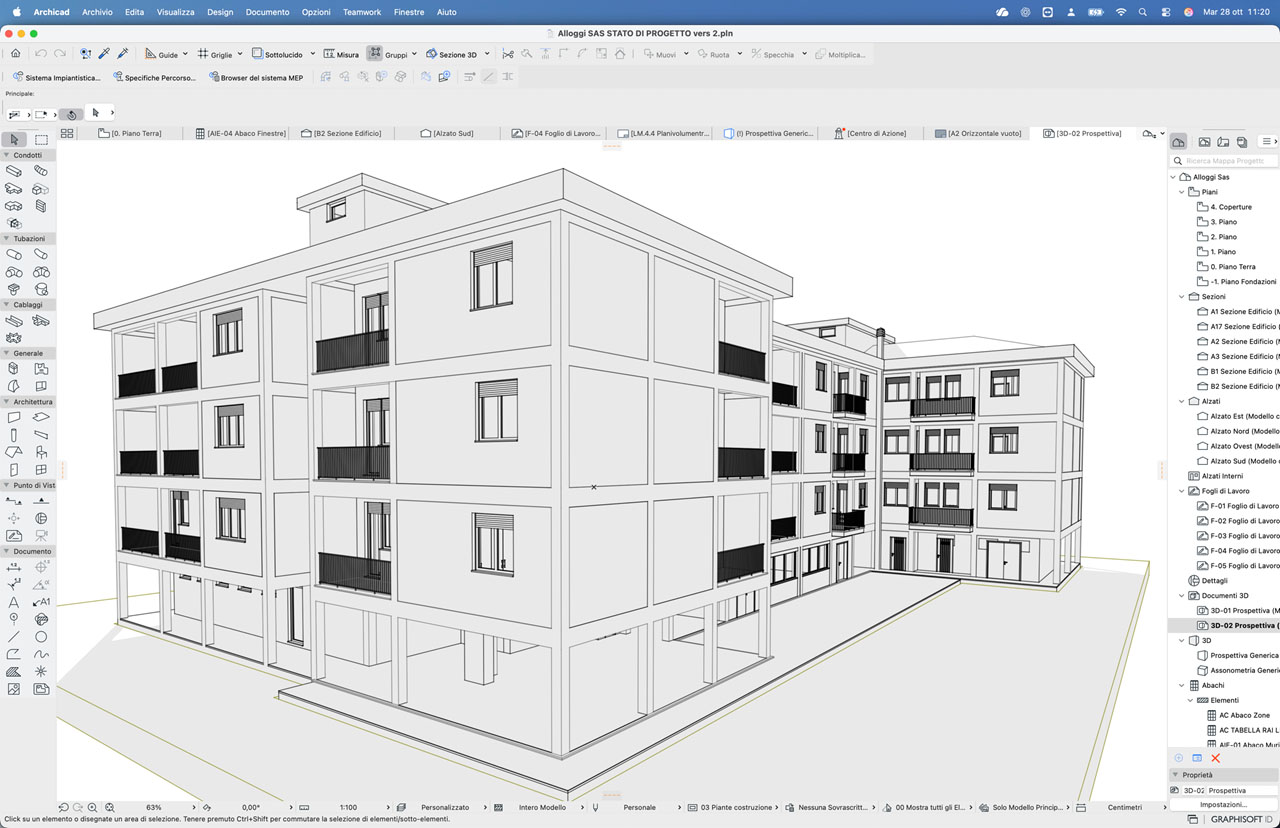Collapse the Sezioni tree folder
1280x828 pixels.
pyautogui.click(x=1181, y=297)
